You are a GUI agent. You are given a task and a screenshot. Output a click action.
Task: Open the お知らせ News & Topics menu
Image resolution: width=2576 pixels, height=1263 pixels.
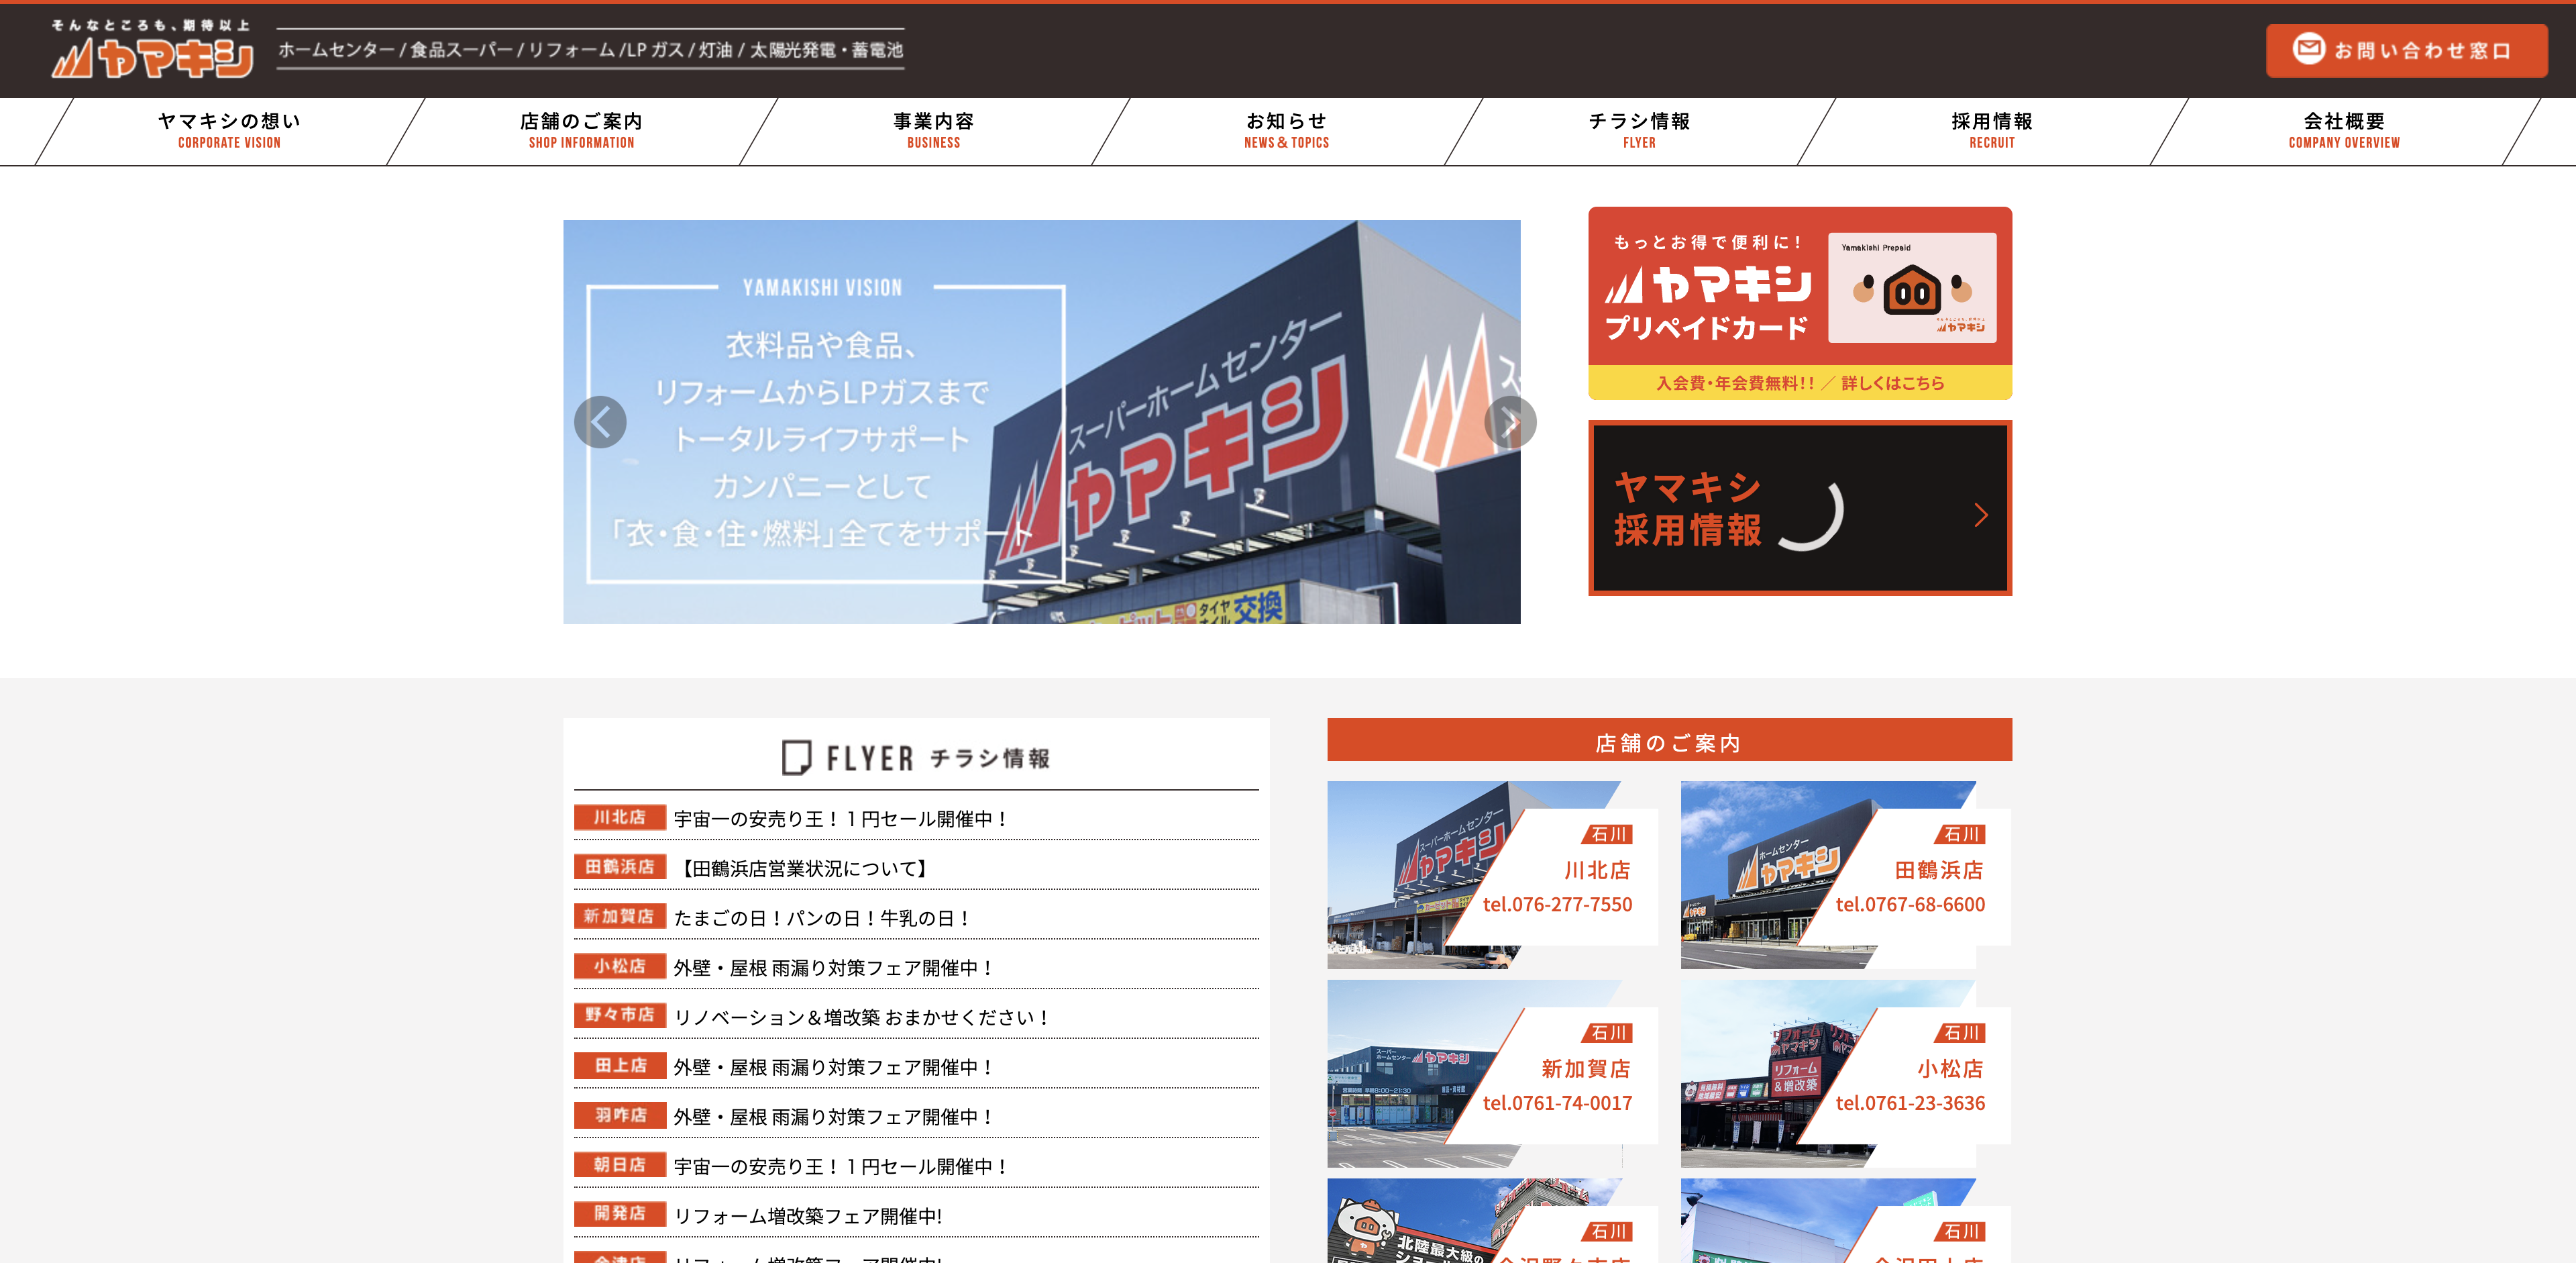[x=1286, y=131]
